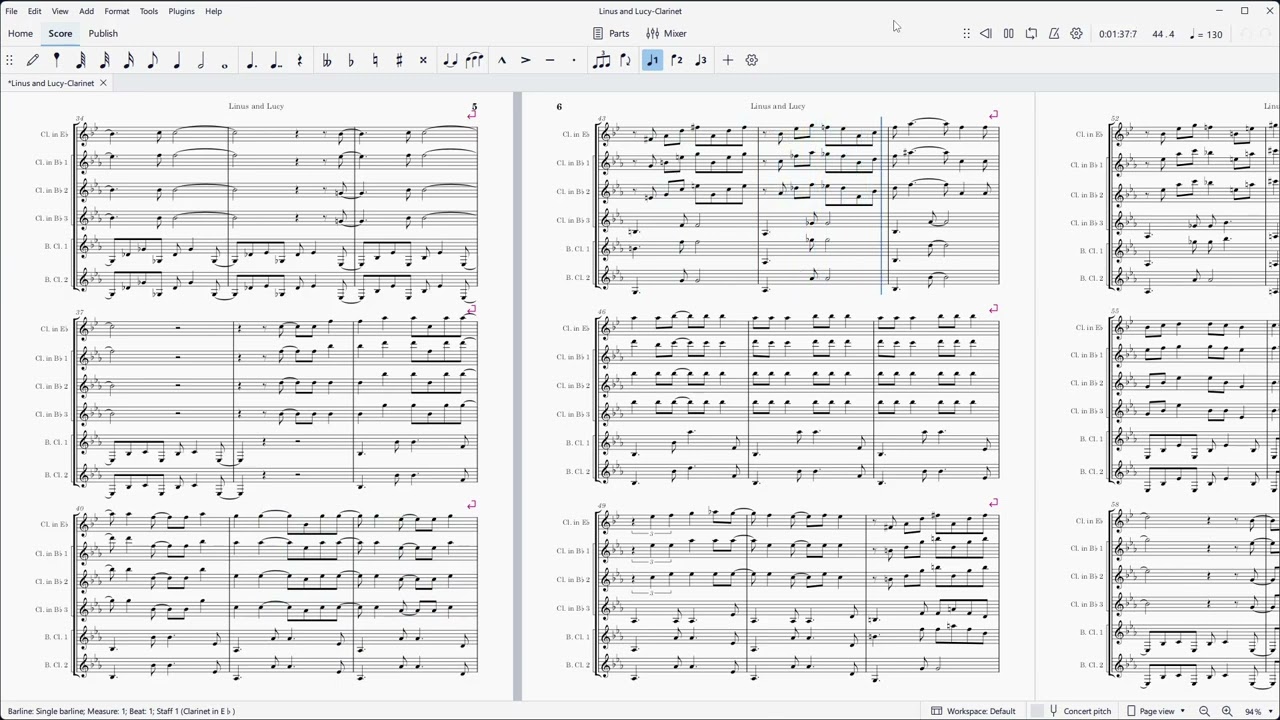This screenshot has height=720, width=1280.
Task: Apply the sharp accidental
Action: [x=398, y=60]
